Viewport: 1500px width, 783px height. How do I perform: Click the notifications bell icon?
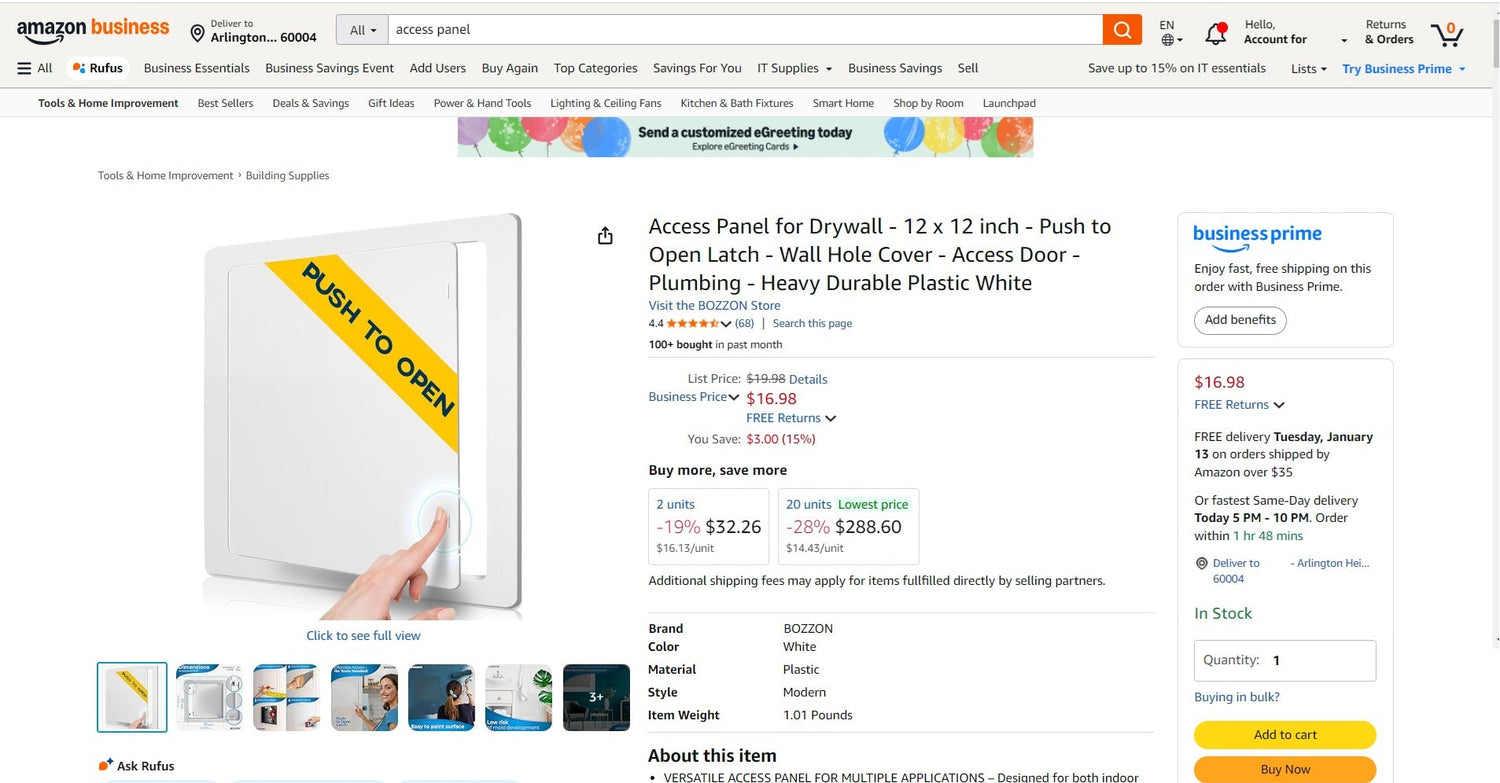(1216, 33)
